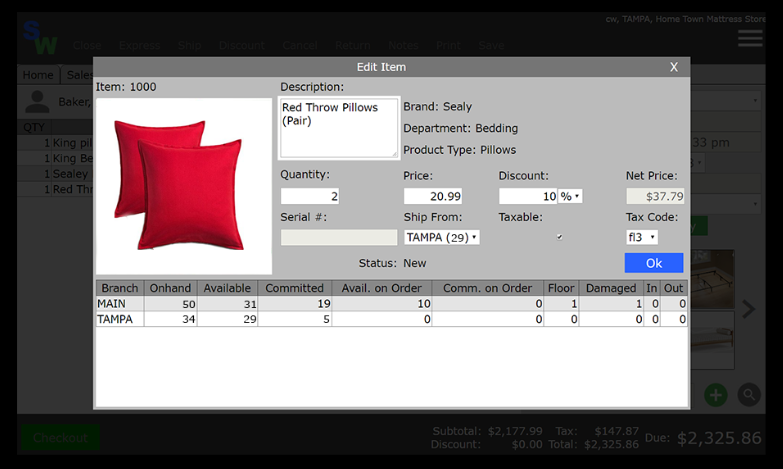Click the Close menu item
This screenshot has width=783, height=469.
pyautogui.click(x=87, y=45)
